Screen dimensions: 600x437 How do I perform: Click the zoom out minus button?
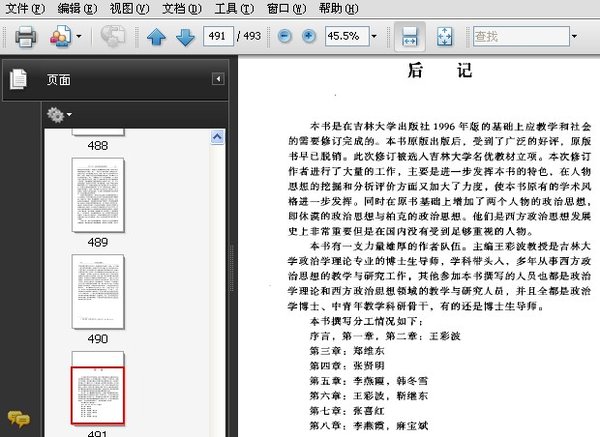pos(284,37)
